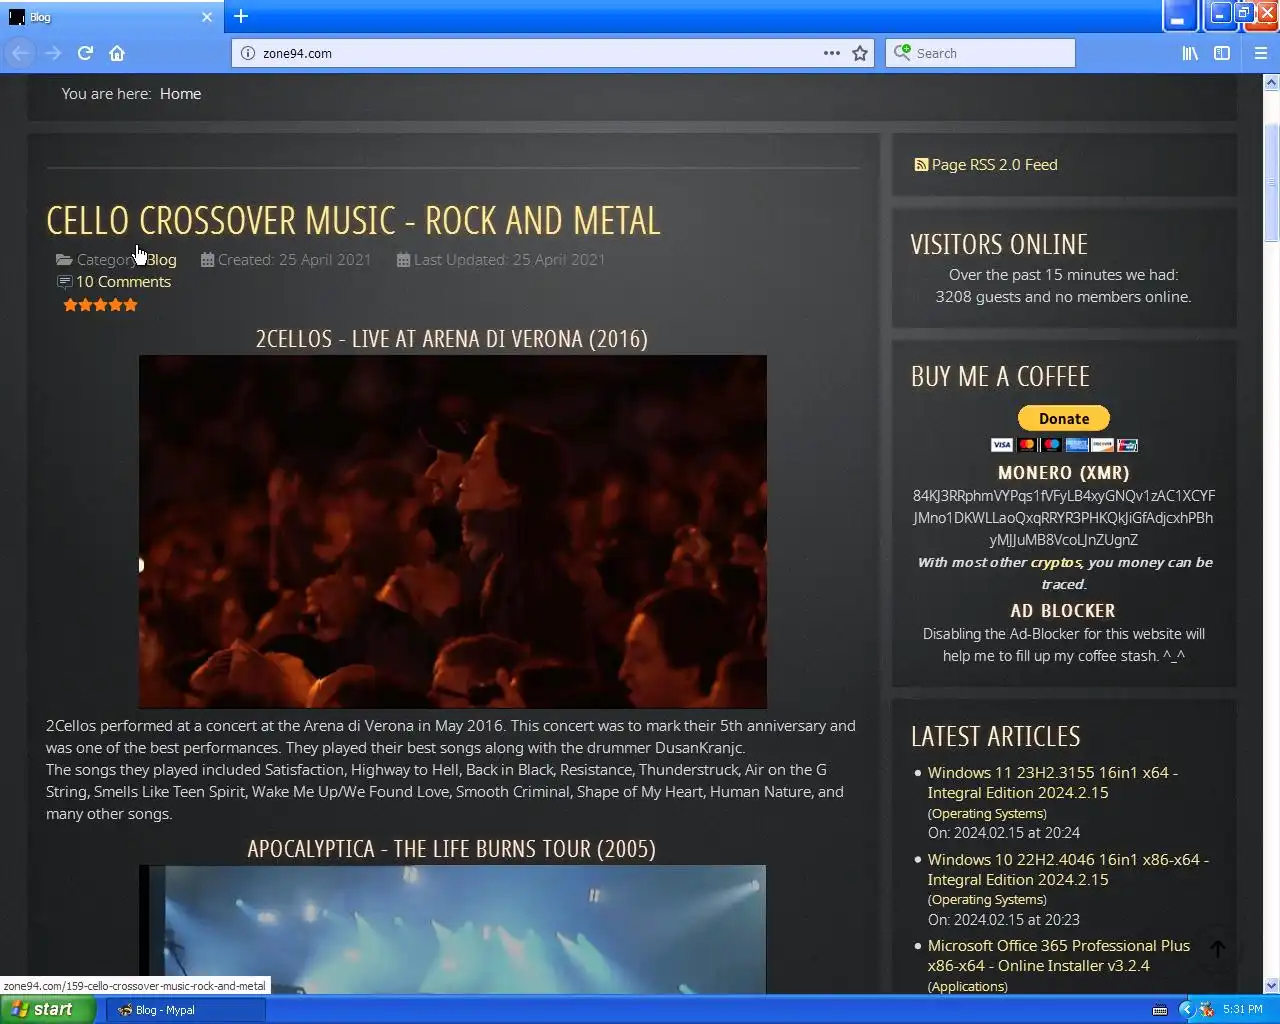The image size is (1280, 1024).
Task: Click the AD BLOCKER heading
Action: (1063, 611)
